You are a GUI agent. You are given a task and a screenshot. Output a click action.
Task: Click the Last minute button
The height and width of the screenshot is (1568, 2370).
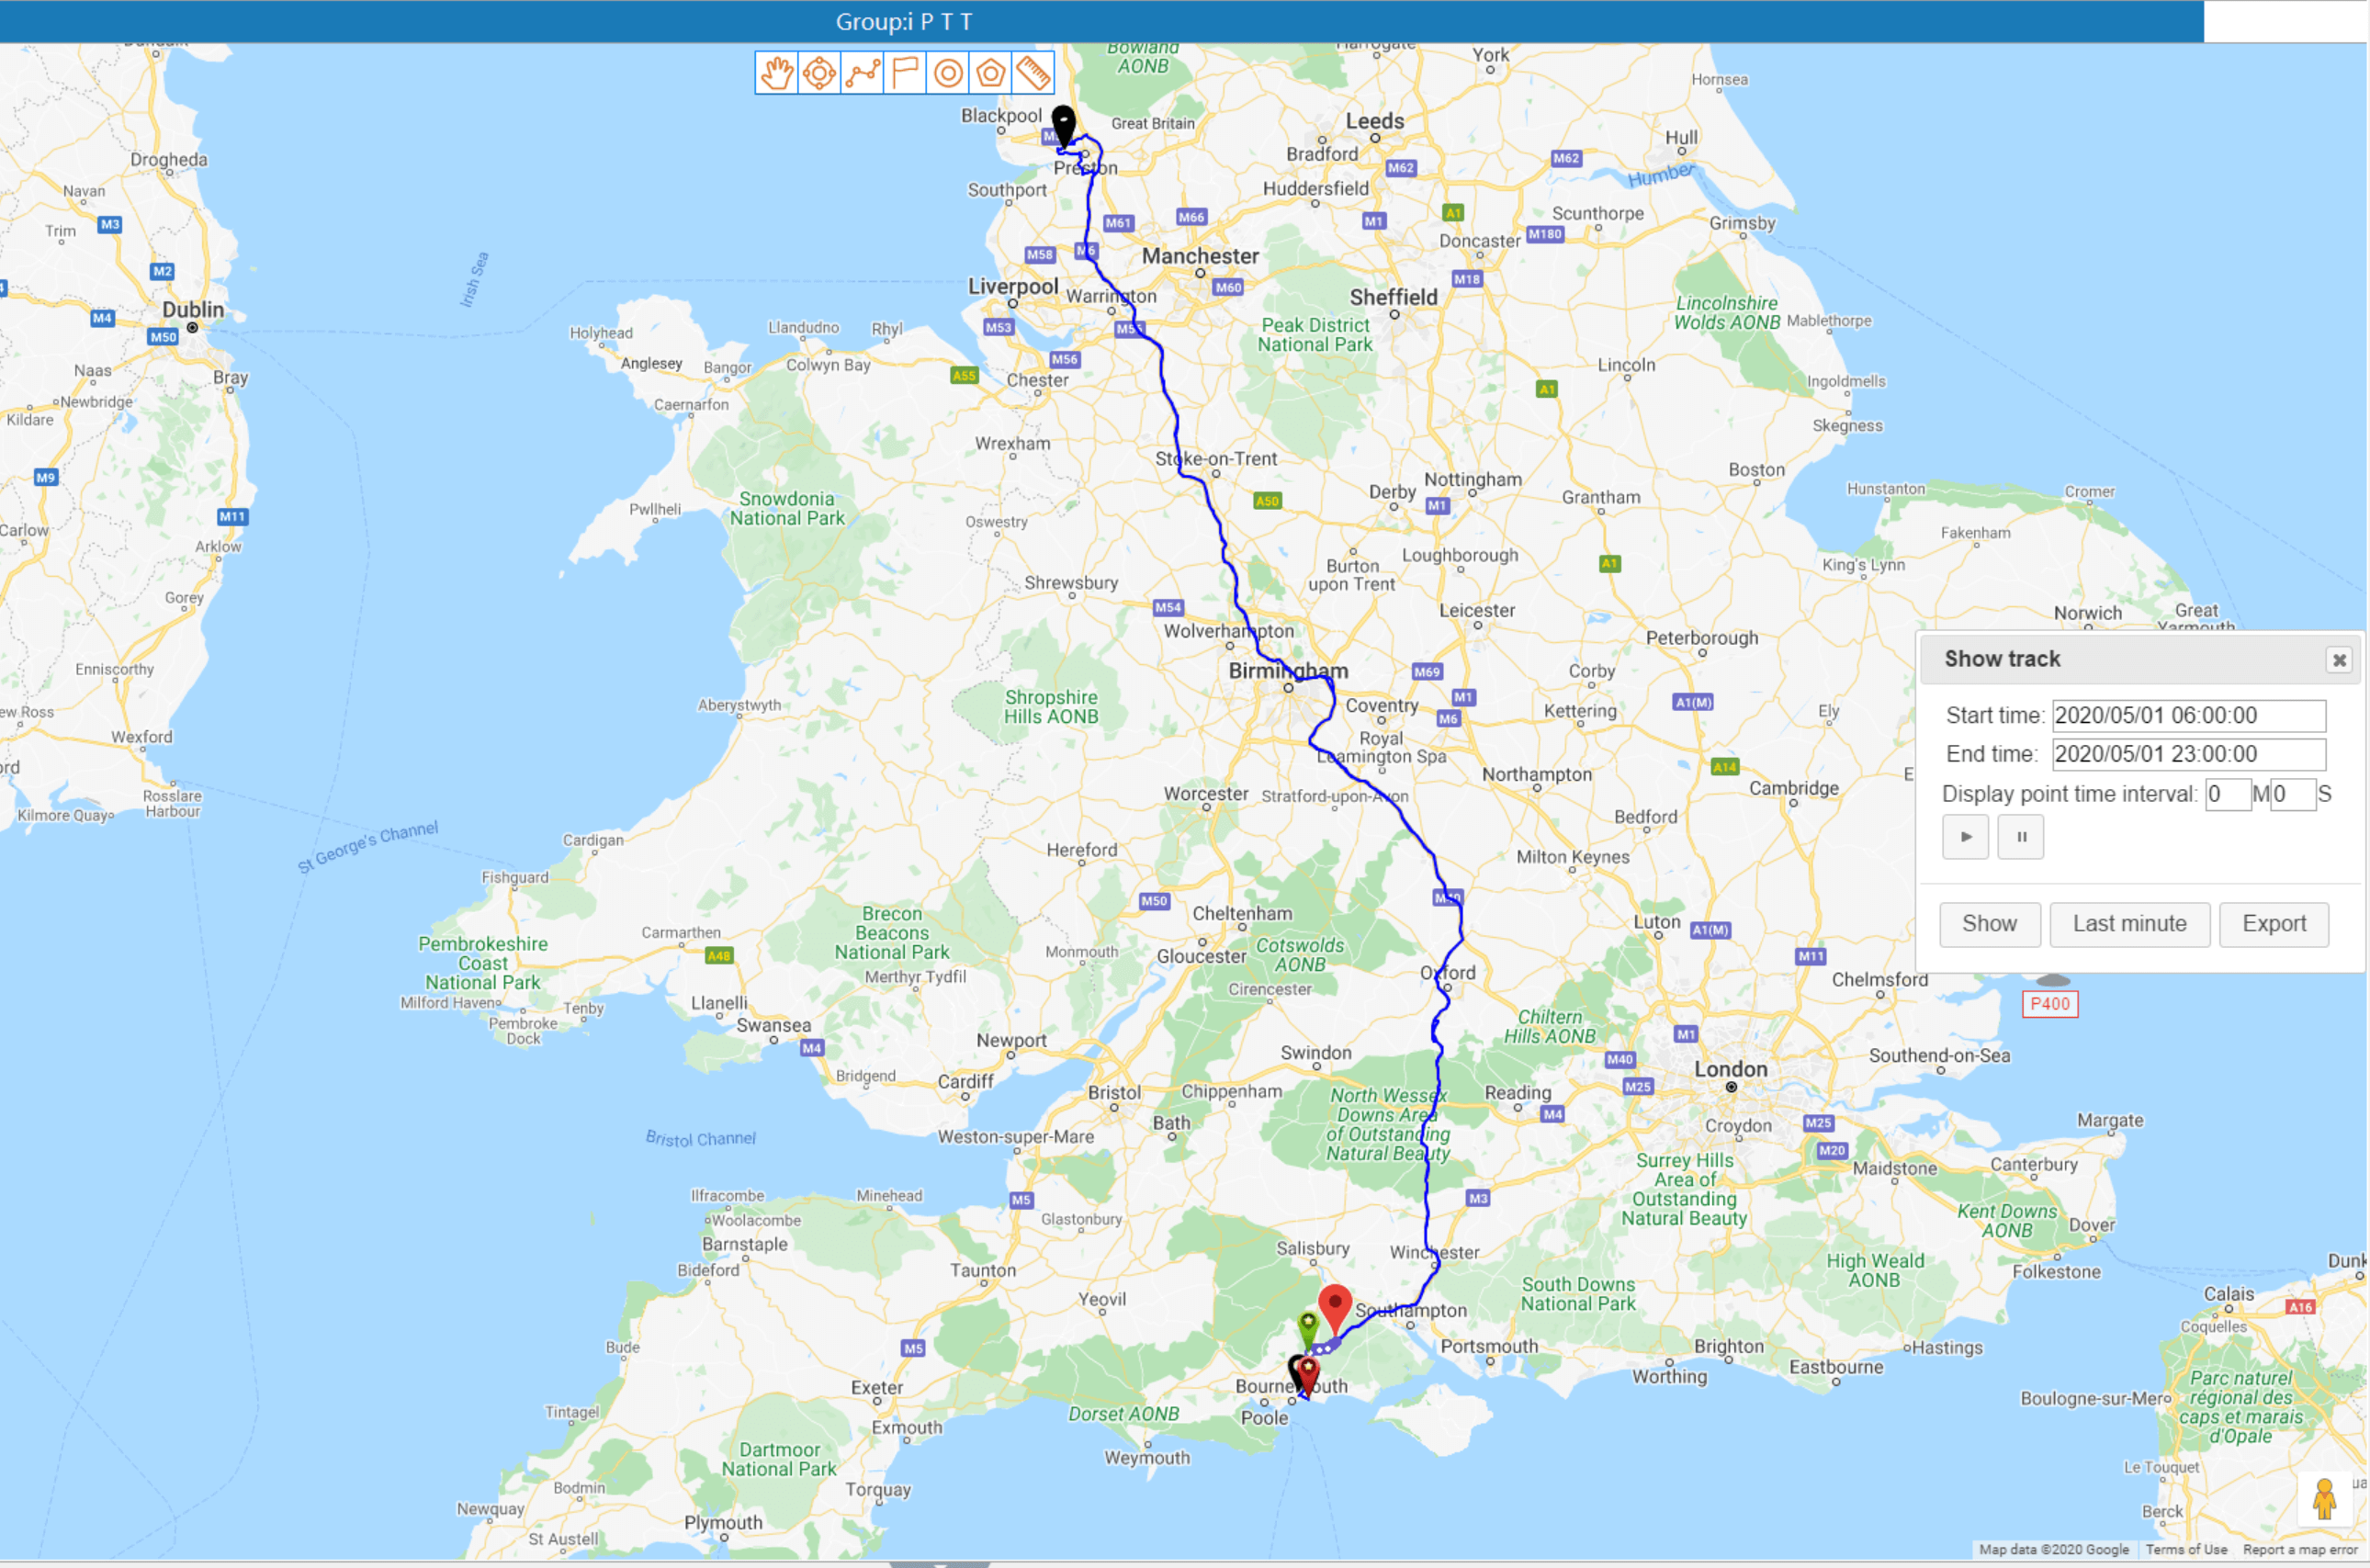(x=2127, y=924)
